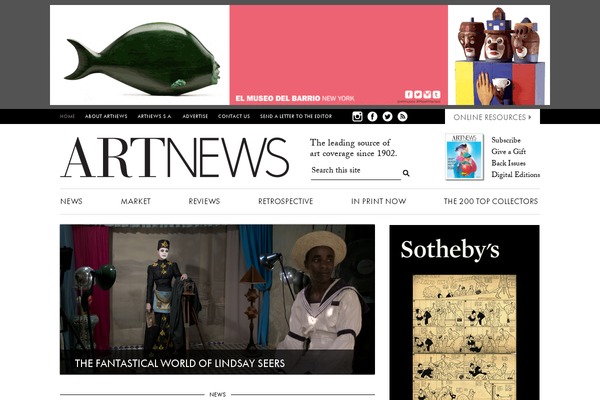Open Send a Letter to the Editor

296,116
